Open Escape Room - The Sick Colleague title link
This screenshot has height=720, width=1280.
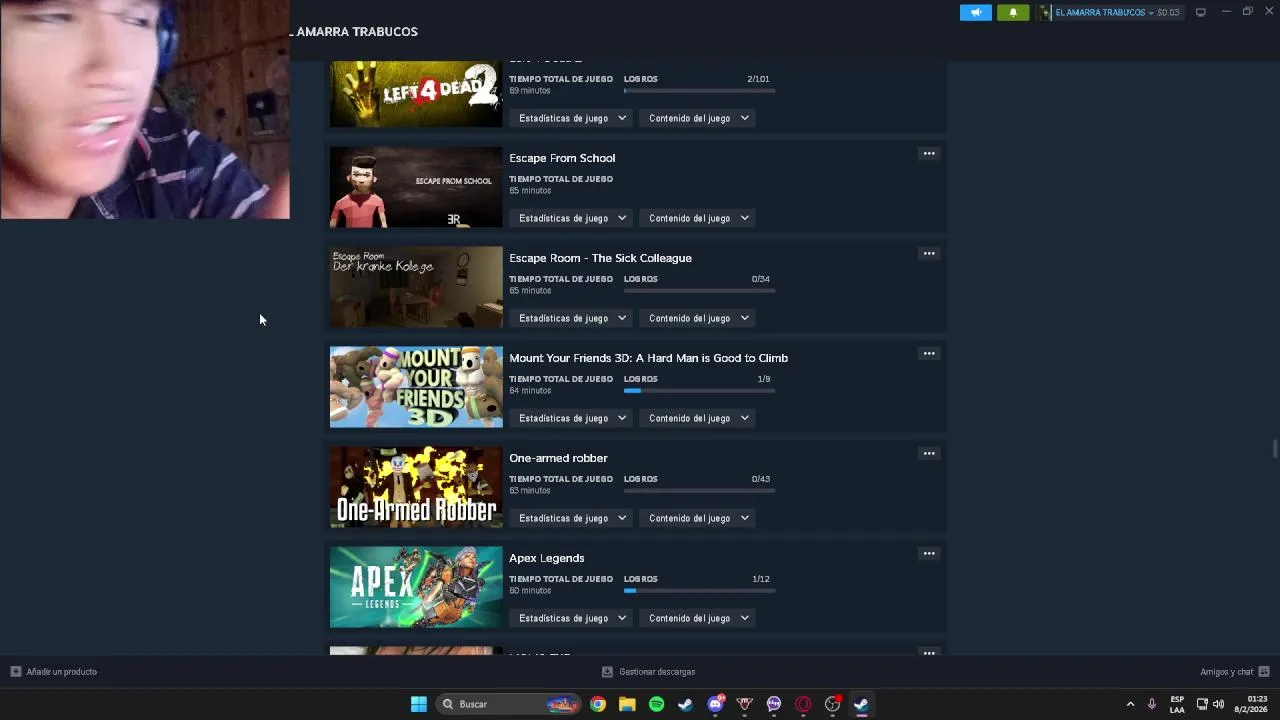(x=600, y=258)
